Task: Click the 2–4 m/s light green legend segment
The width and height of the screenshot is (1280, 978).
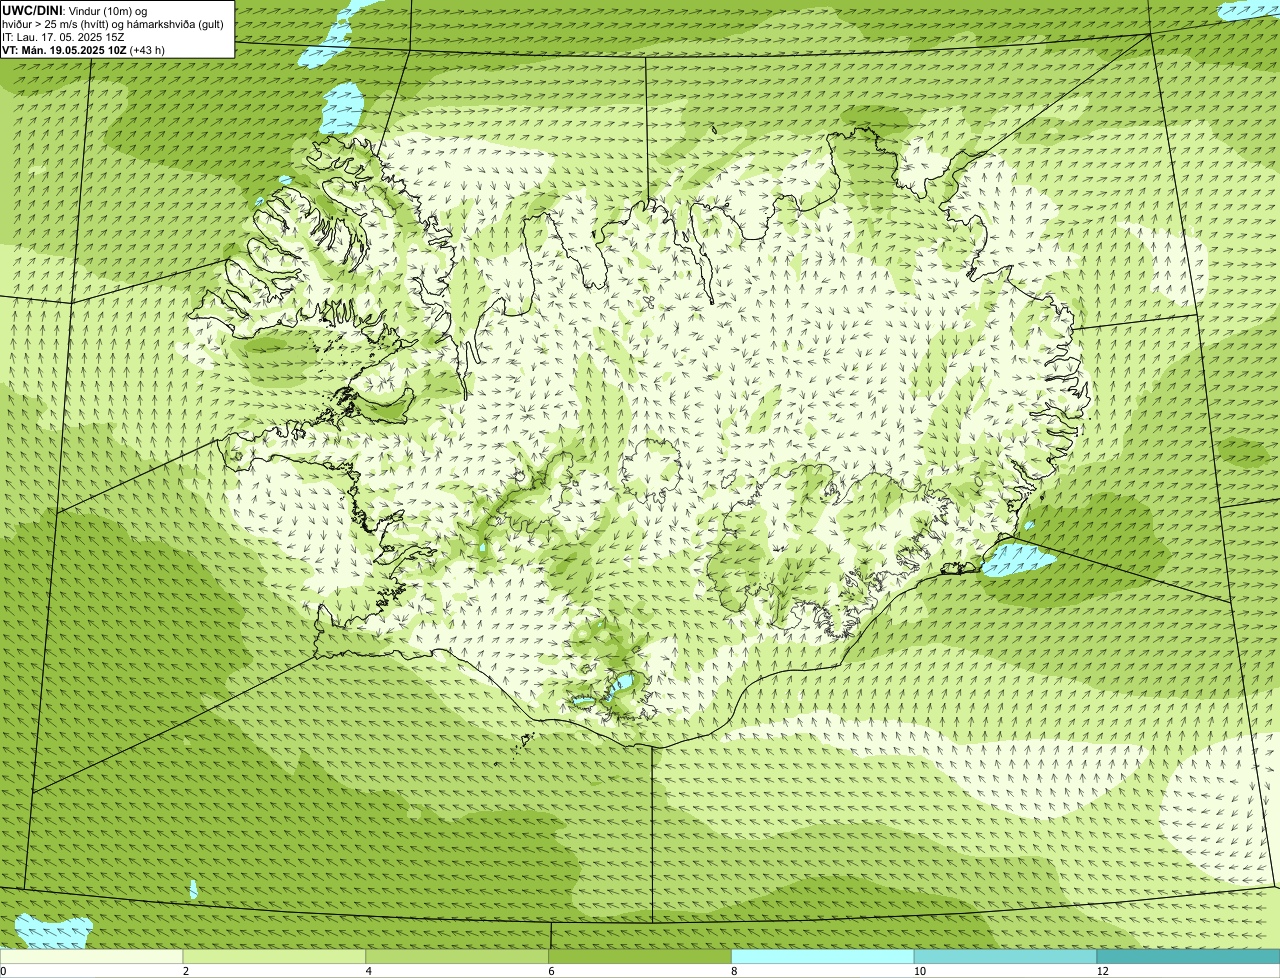Action: (x=275, y=956)
